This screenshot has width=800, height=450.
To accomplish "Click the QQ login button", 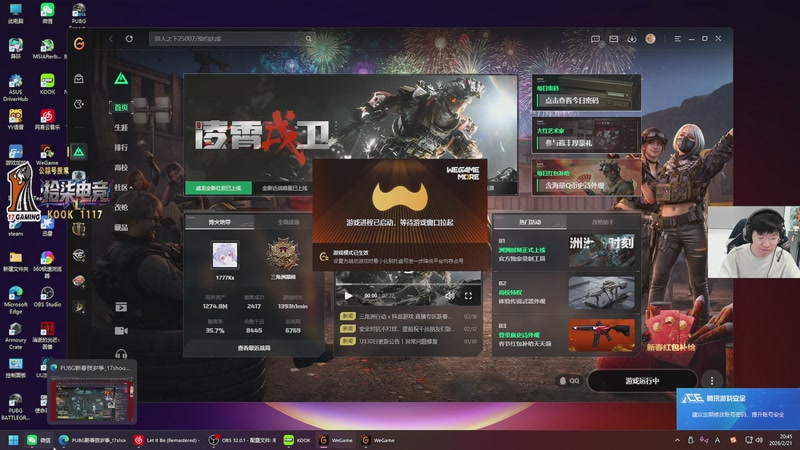I will tap(569, 381).
